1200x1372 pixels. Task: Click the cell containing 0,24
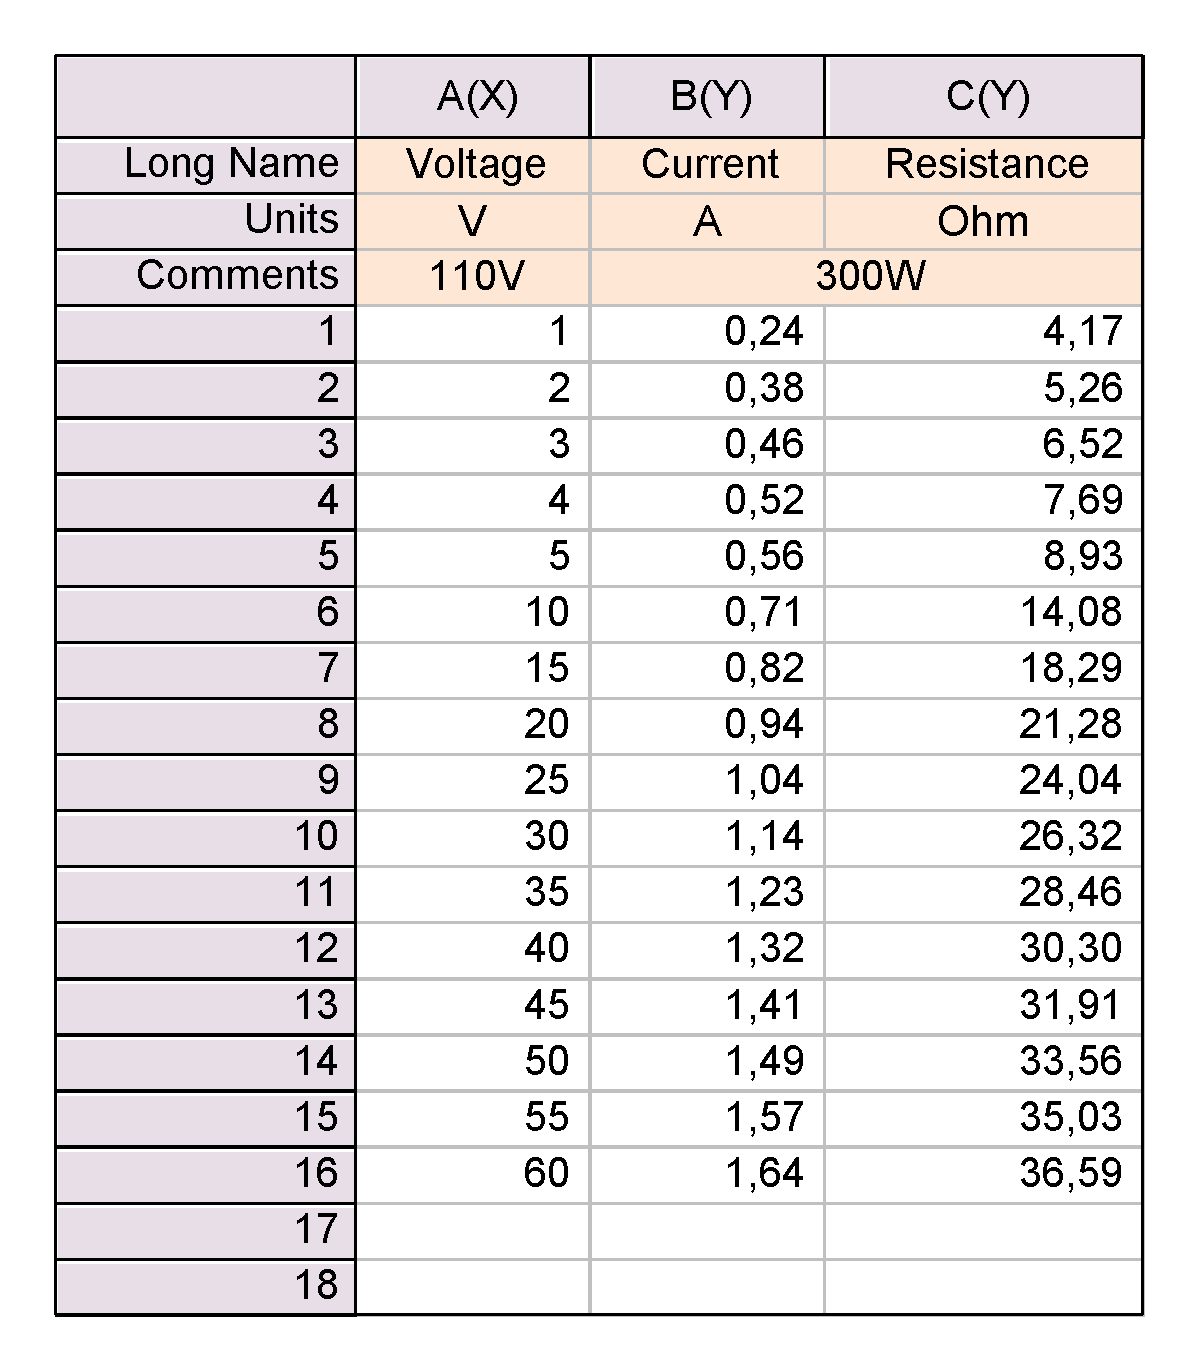(708, 334)
